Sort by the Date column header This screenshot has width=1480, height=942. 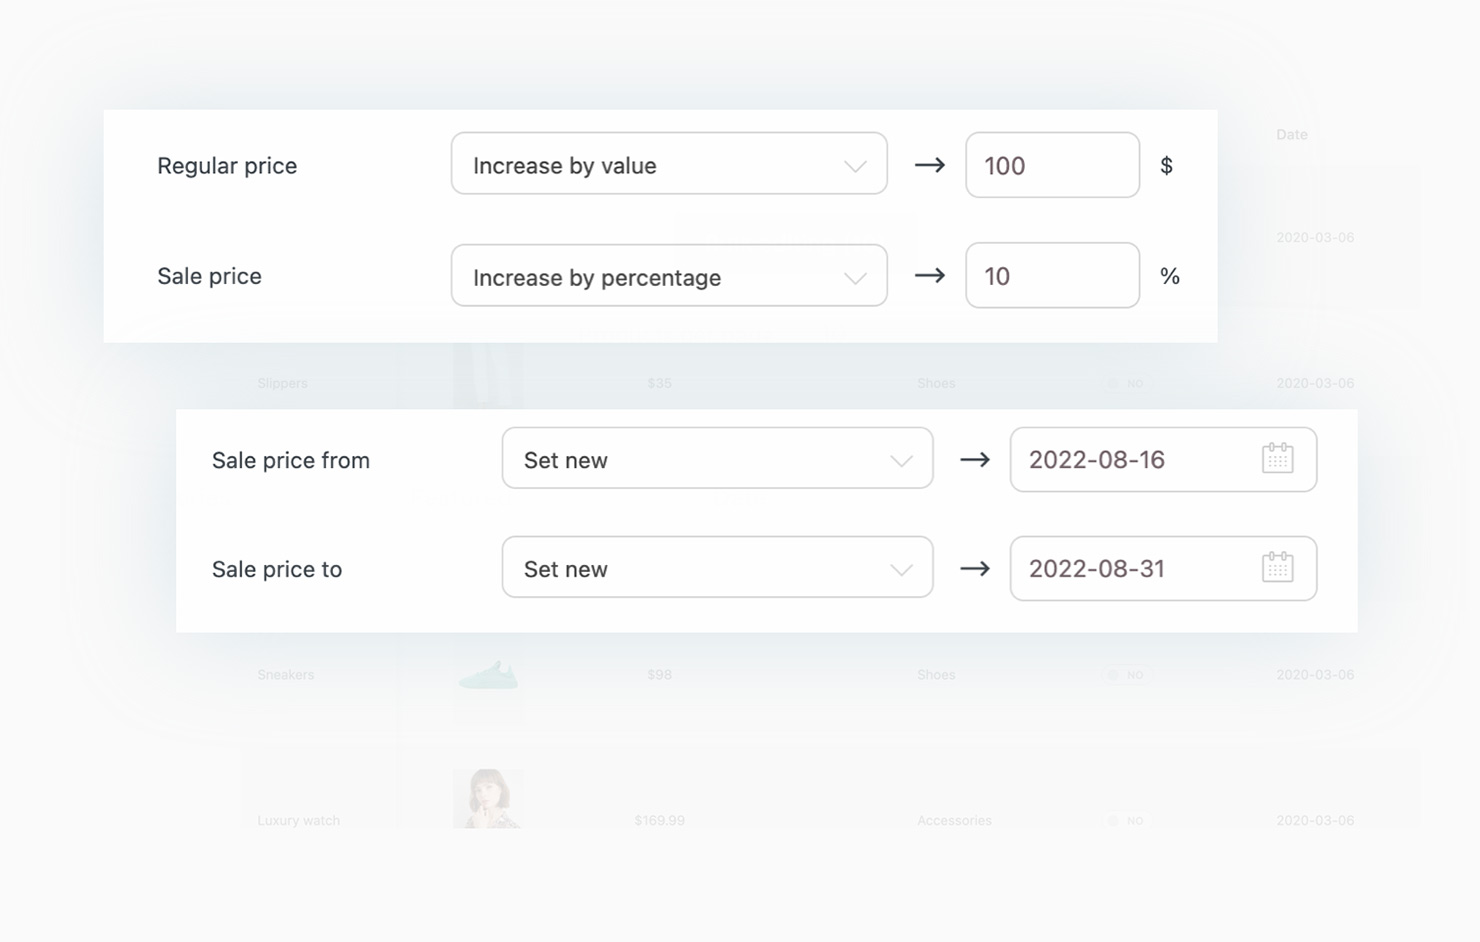[1291, 134]
